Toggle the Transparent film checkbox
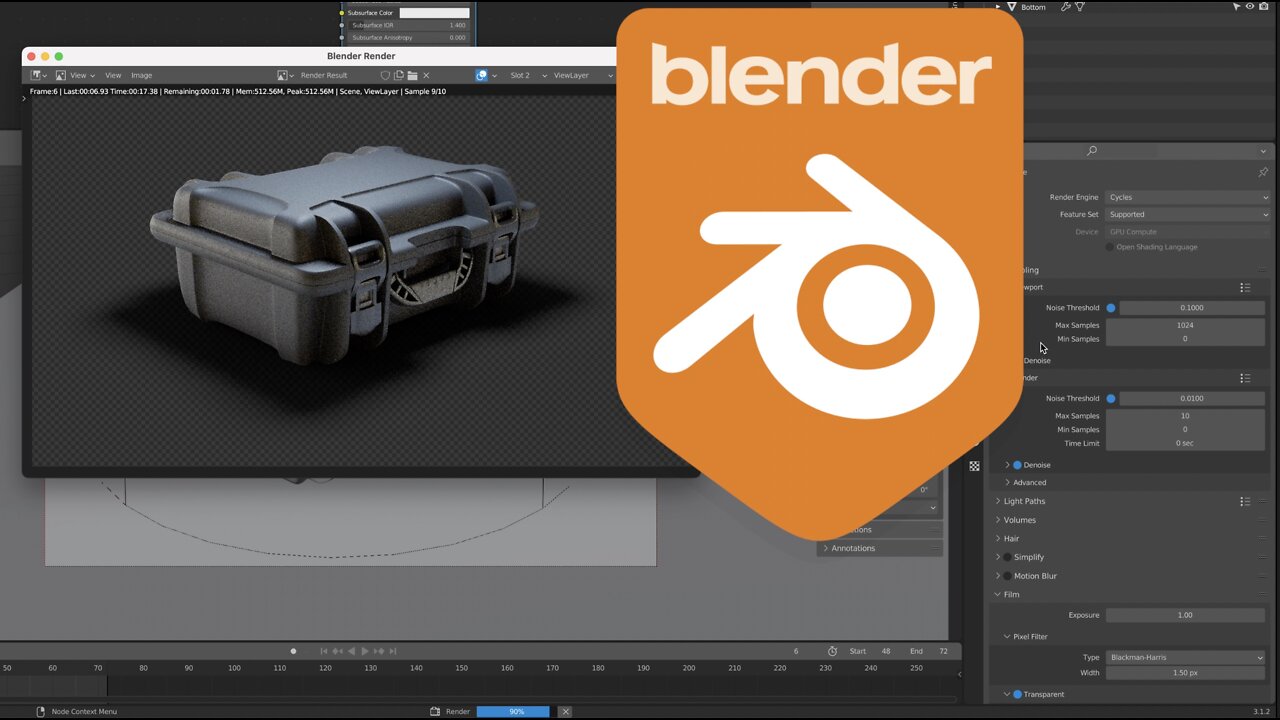1280x720 pixels. click(x=1017, y=694)
